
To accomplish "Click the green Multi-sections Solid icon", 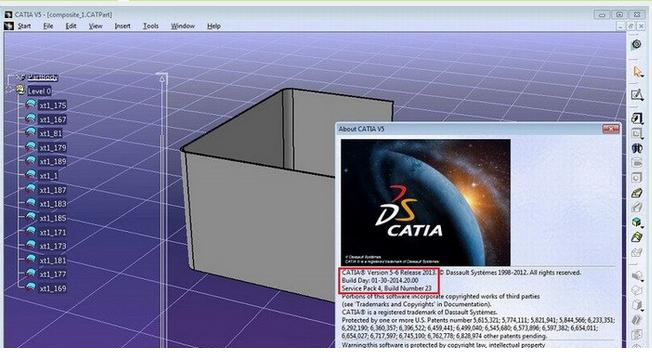I will pyautogui.click(x=637, y=237).
